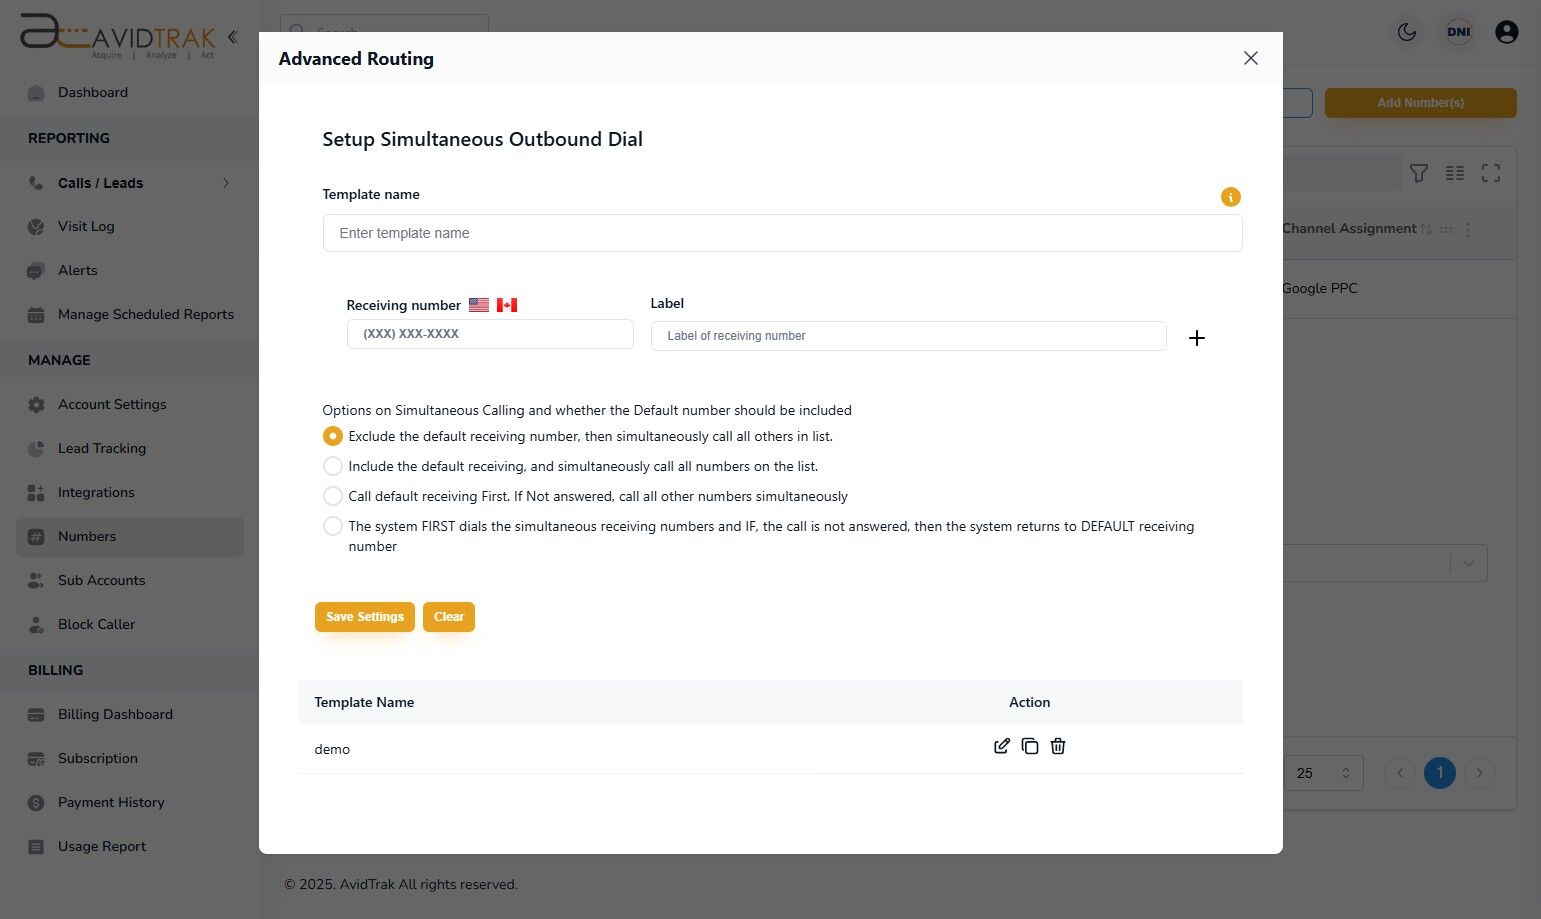Select the Canada flag for receiving number

(507, 305)
